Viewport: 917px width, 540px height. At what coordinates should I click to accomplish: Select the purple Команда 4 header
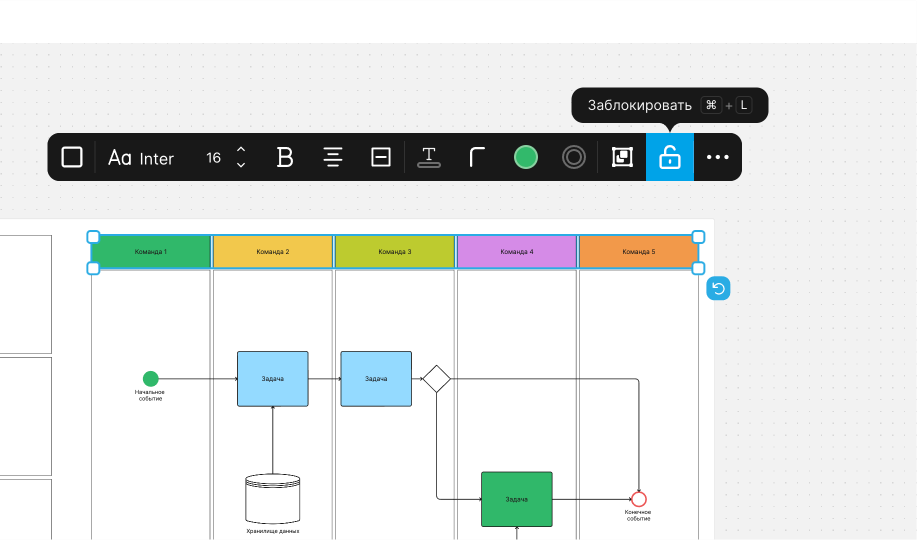(x=517, y=252)
